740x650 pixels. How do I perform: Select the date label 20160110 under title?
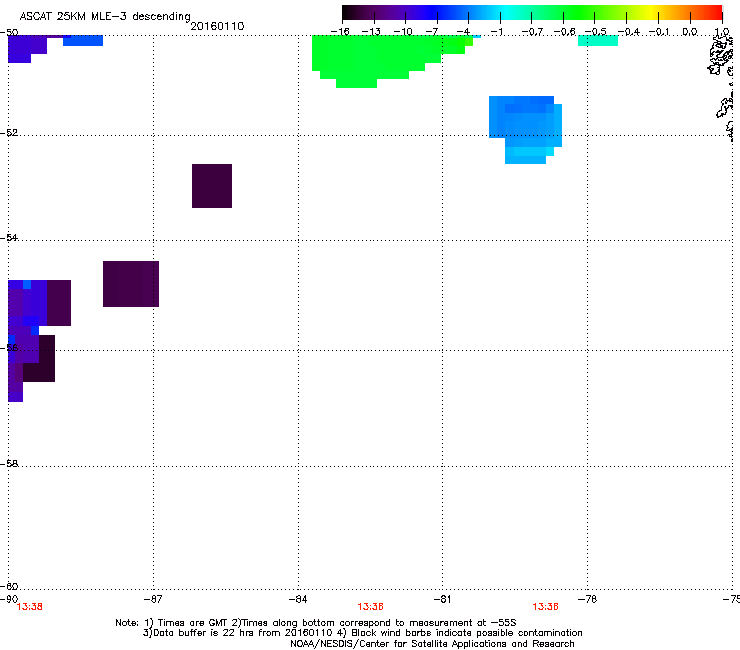[217, 26]
